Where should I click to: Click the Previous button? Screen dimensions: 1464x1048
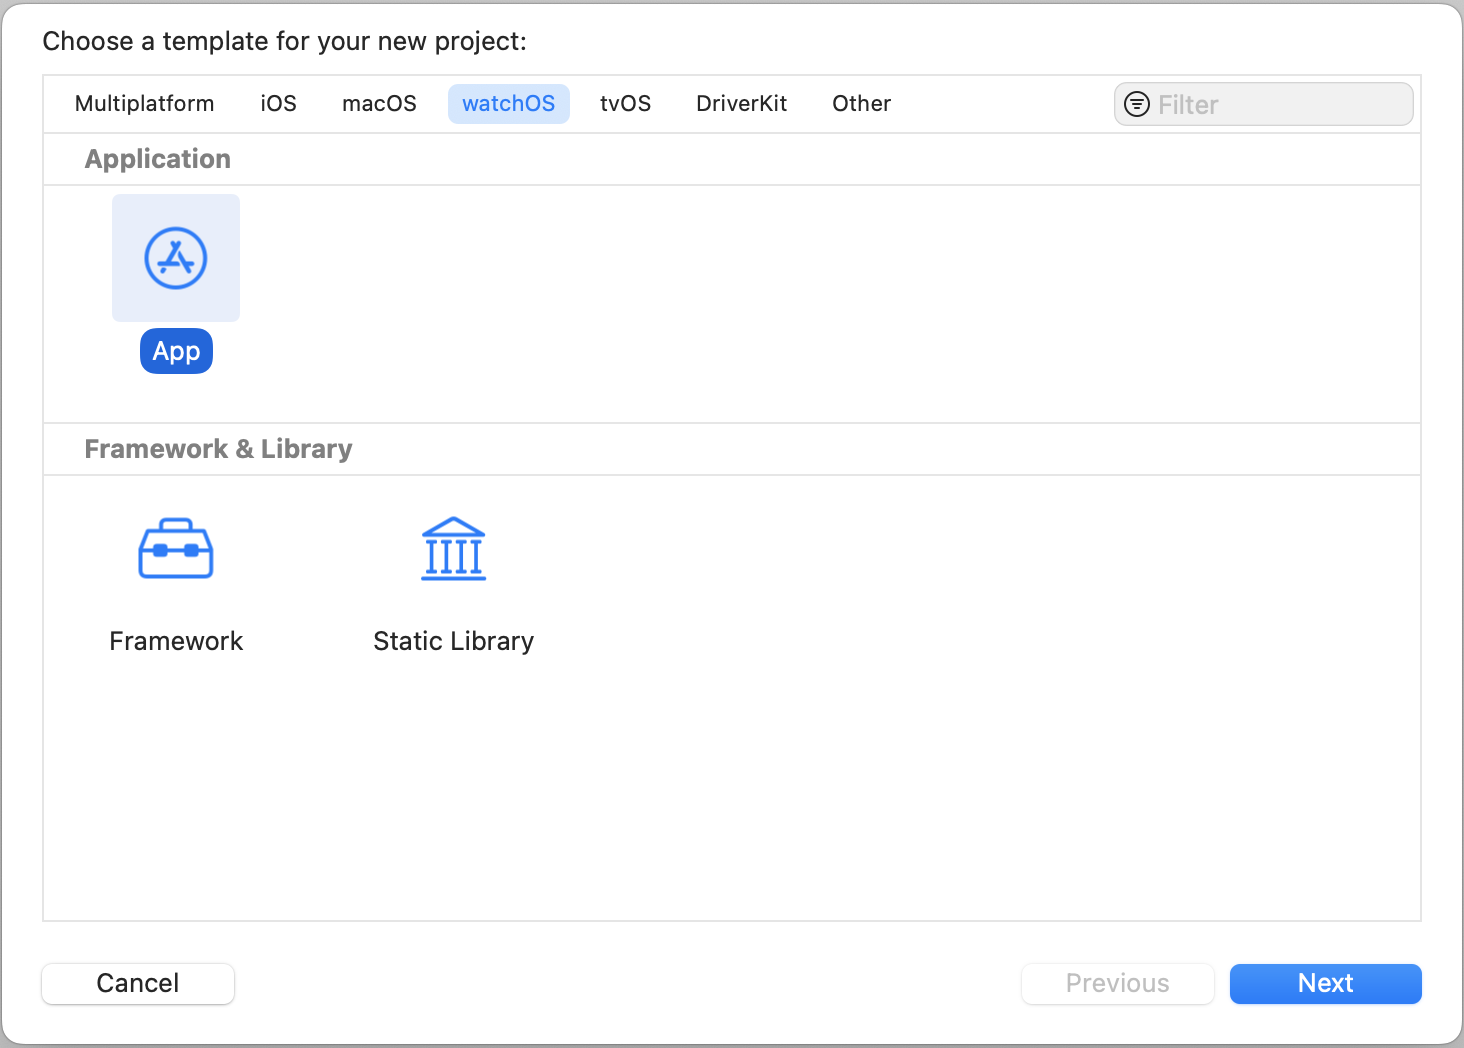coord(1117,983)
